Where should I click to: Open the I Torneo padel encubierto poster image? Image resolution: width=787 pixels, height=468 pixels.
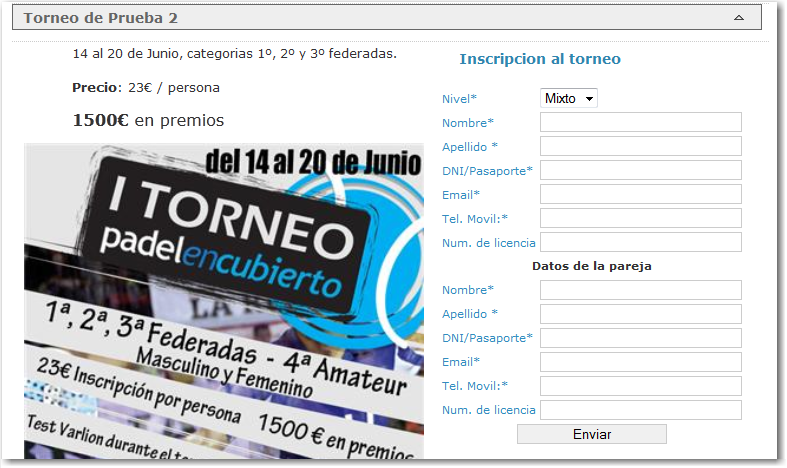[x=224, y=301]
